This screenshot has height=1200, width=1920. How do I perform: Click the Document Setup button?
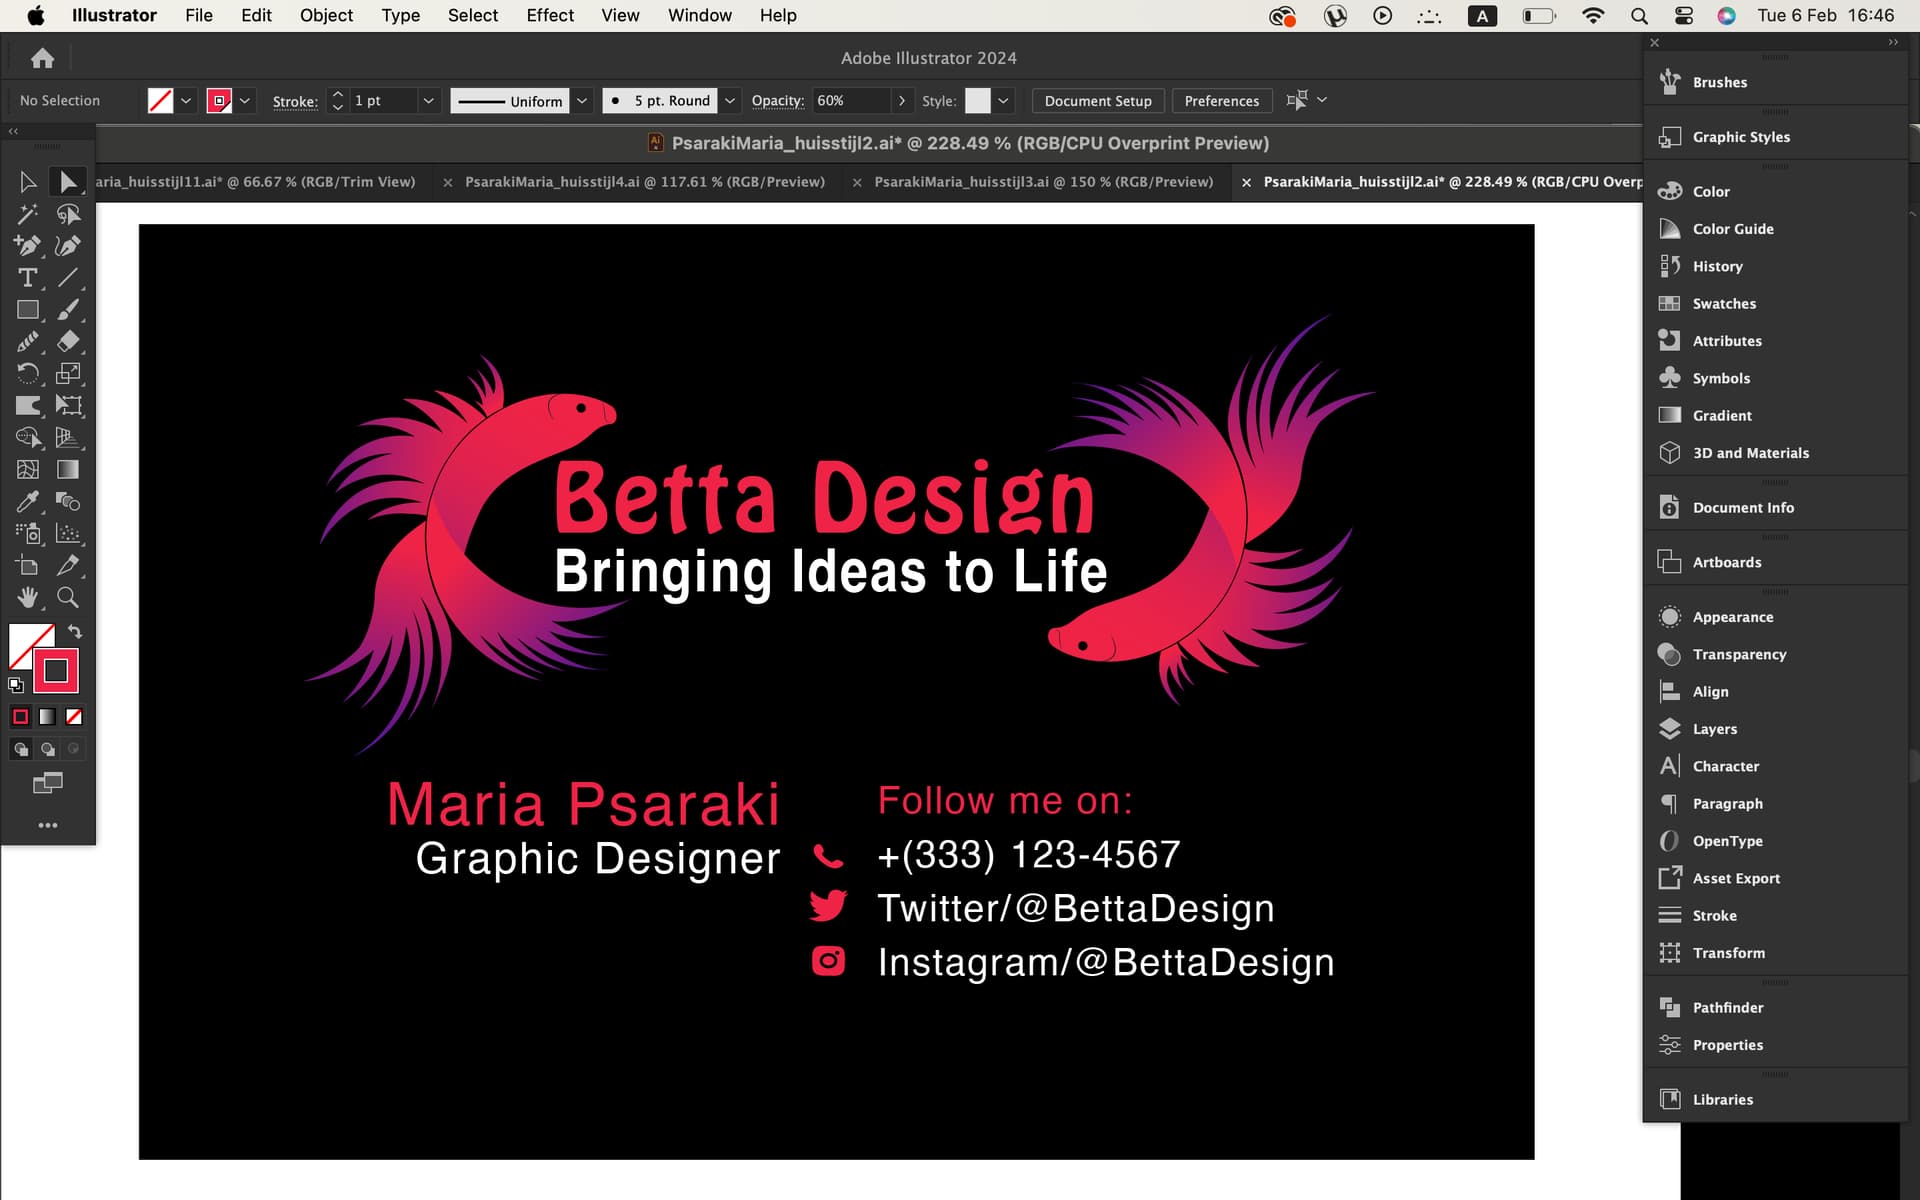coord(1097,101)
